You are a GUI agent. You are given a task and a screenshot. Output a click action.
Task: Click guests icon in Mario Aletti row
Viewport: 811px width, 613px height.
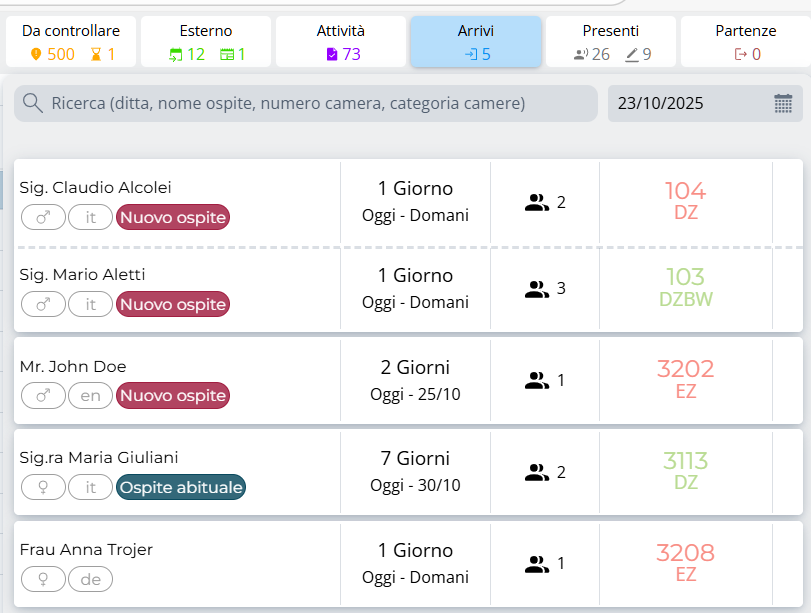(537, 290)
